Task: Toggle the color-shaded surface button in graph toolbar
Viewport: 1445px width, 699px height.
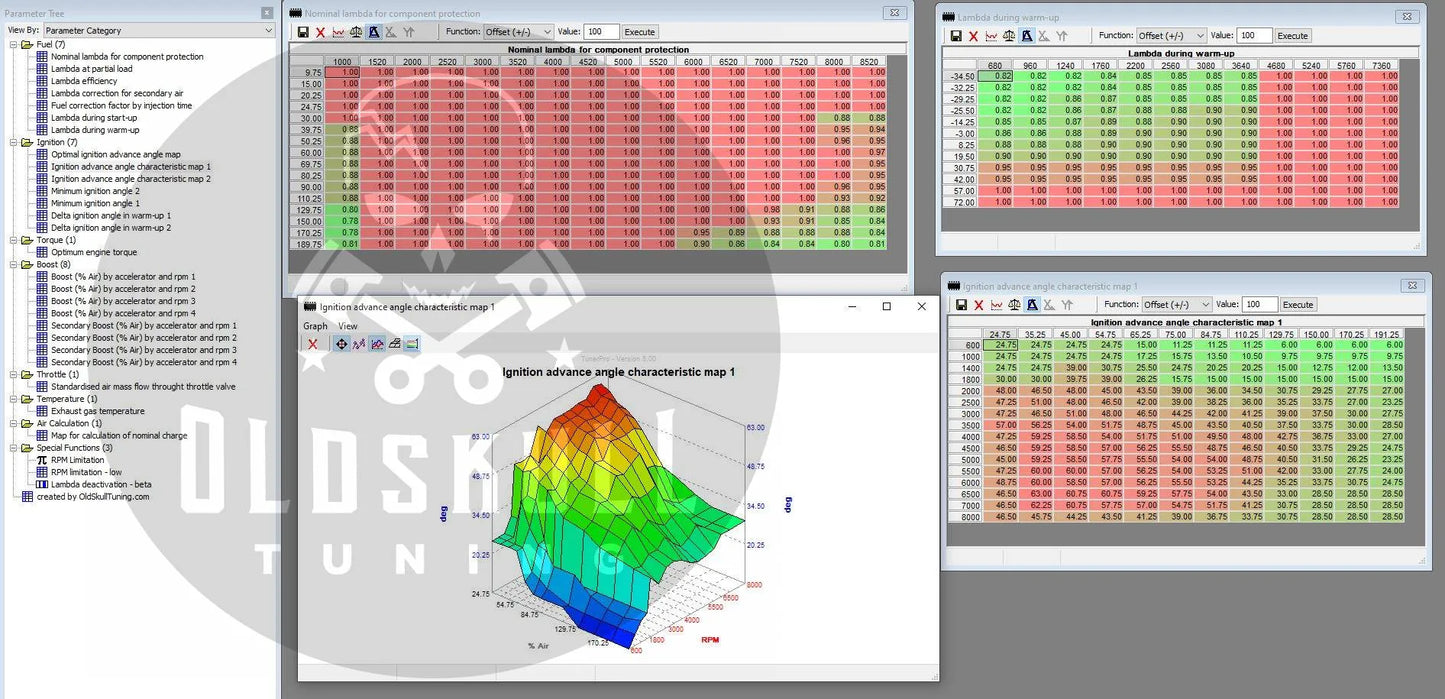Action: [412, 344]
